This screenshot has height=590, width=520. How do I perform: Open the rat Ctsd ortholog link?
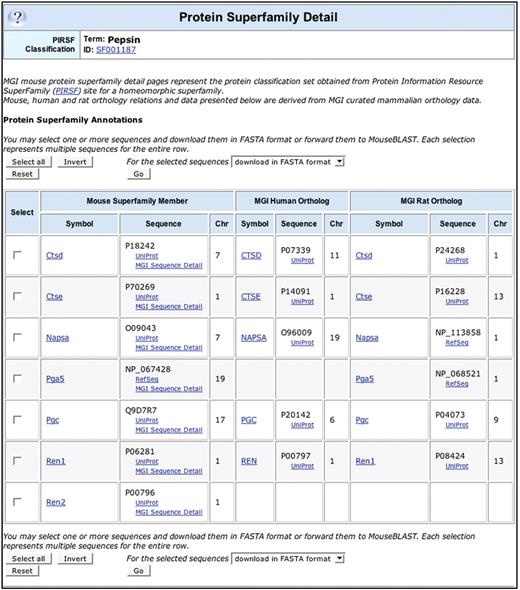click(x=364, y=255)
